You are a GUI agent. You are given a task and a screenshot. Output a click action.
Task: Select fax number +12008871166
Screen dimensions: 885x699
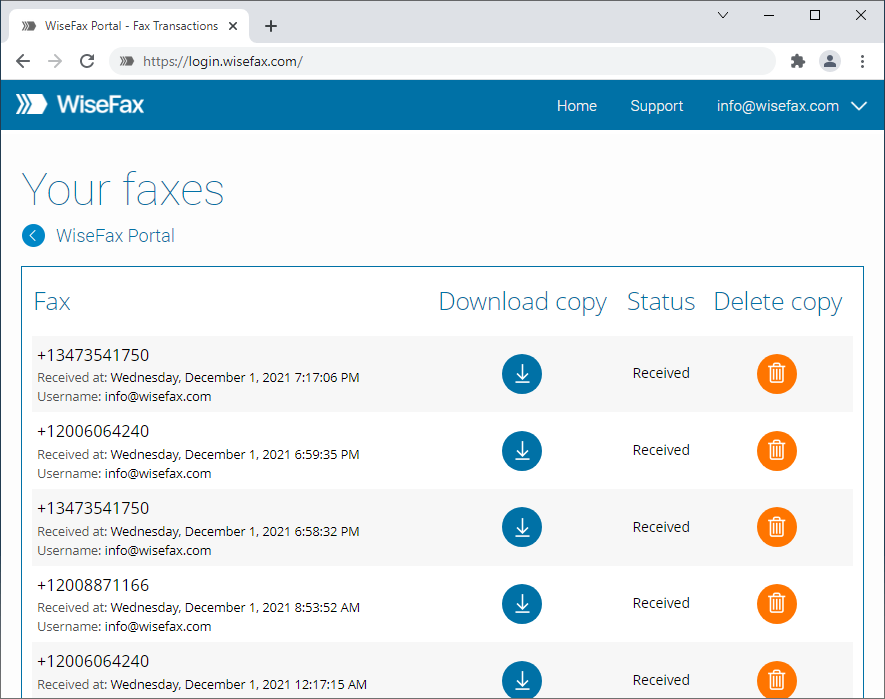click(93, 585)
